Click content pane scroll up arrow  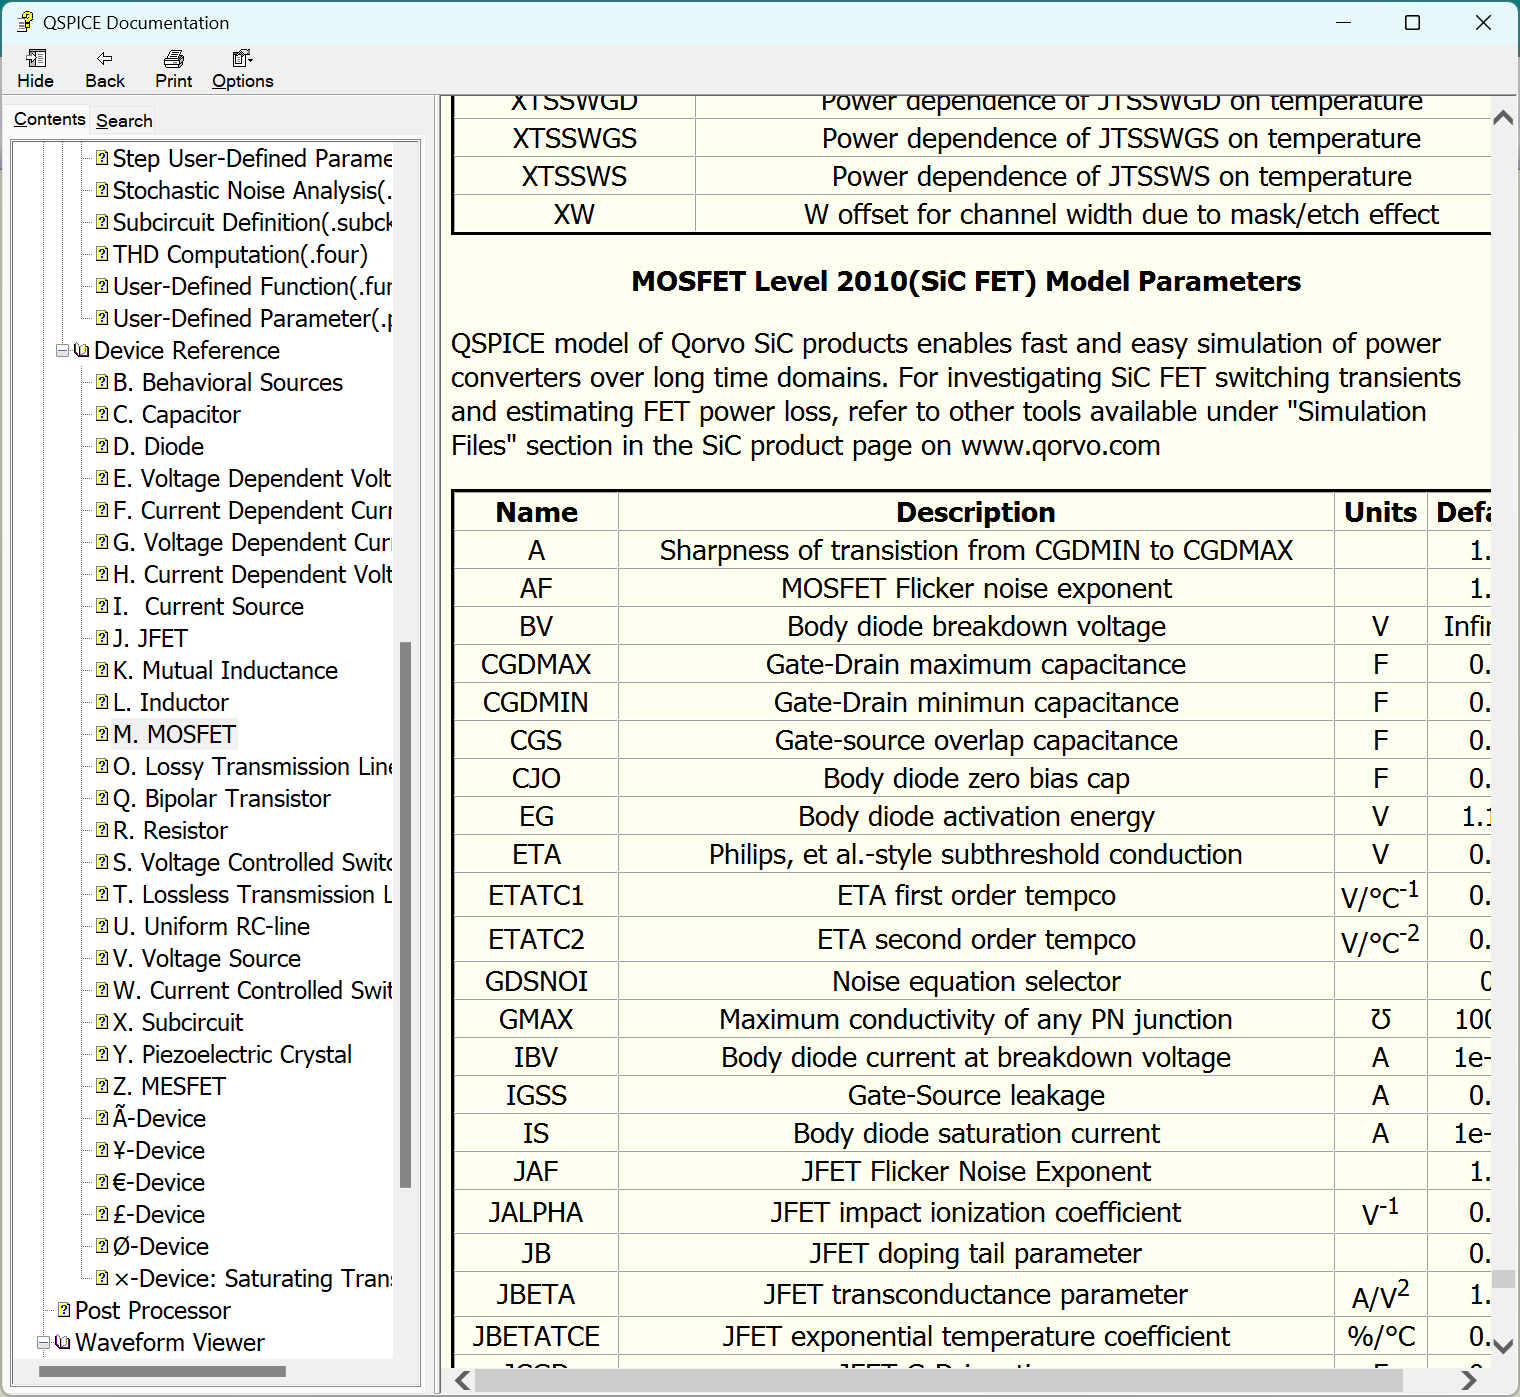pyautogui.click(x=1503, y=117)
